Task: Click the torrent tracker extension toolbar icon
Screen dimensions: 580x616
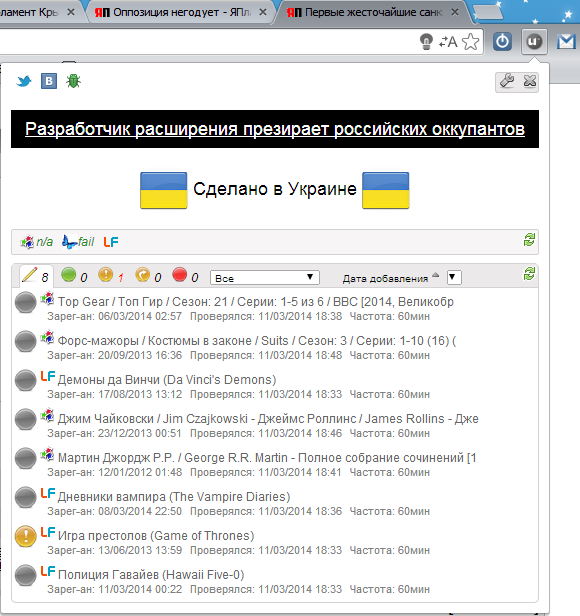Action: [x=534, y=41]
